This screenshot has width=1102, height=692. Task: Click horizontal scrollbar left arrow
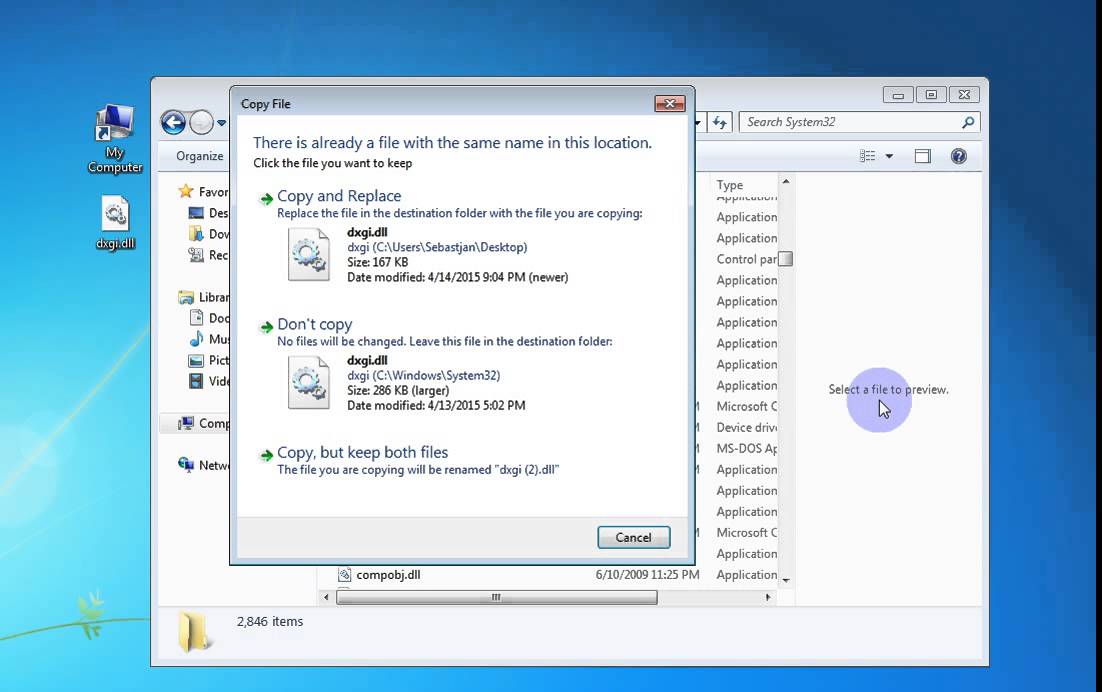pyautogui.click(x=325, y=597)
